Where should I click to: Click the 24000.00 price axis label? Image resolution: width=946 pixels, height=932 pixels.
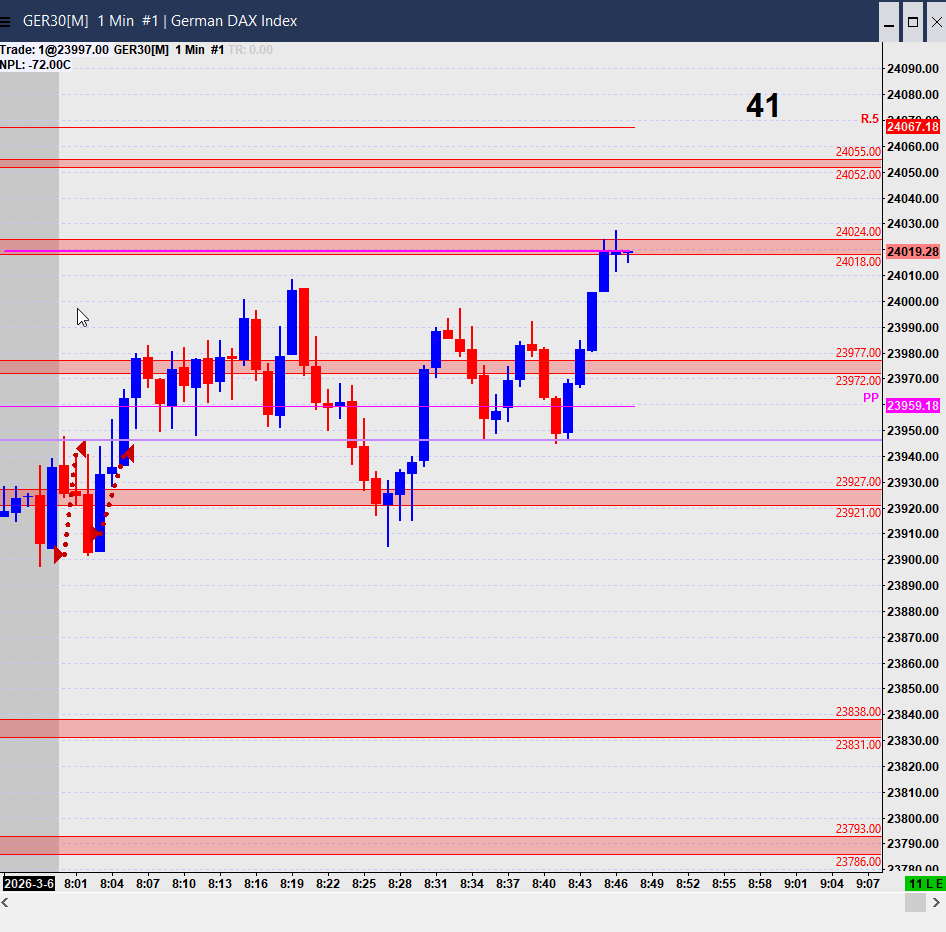[913, 302]
